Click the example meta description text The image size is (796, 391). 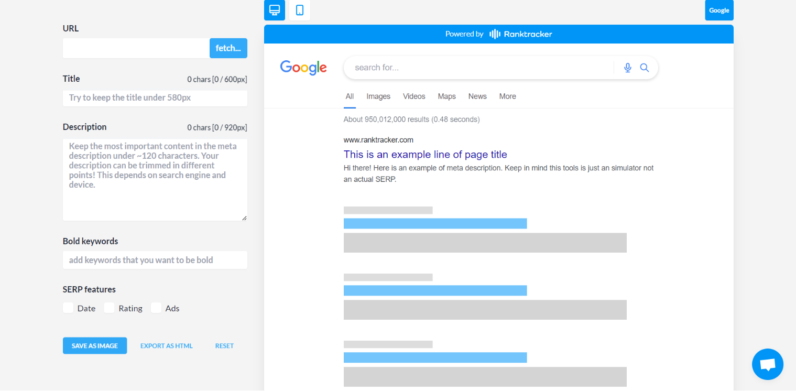(x=499, y=174)
